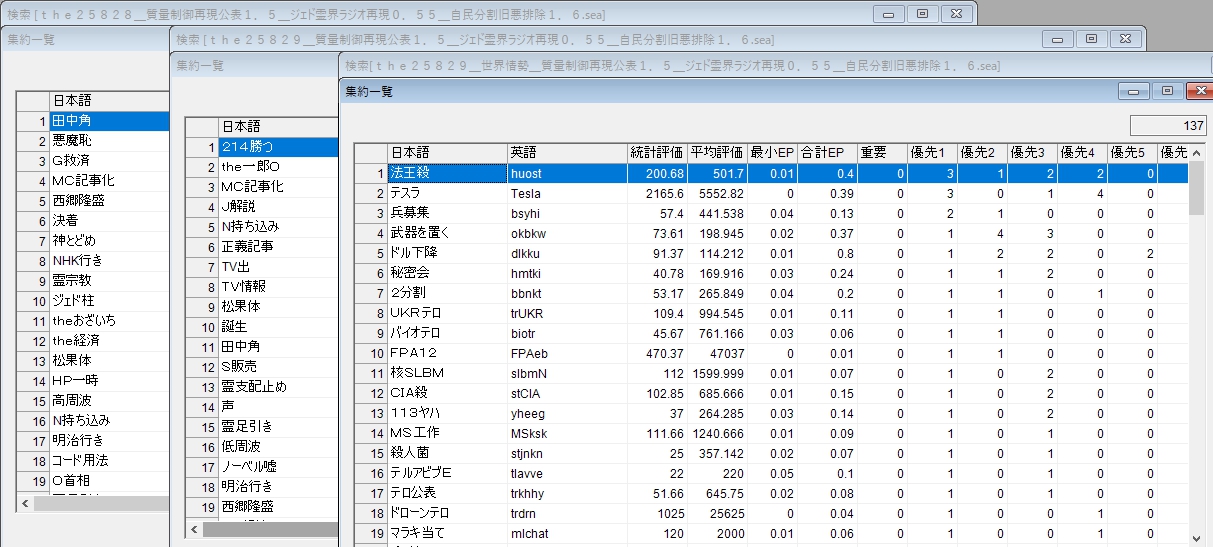This screenshot has width=1213, height=547.
Task: Minimize the the25828 search window
Action: pos(887,14)
